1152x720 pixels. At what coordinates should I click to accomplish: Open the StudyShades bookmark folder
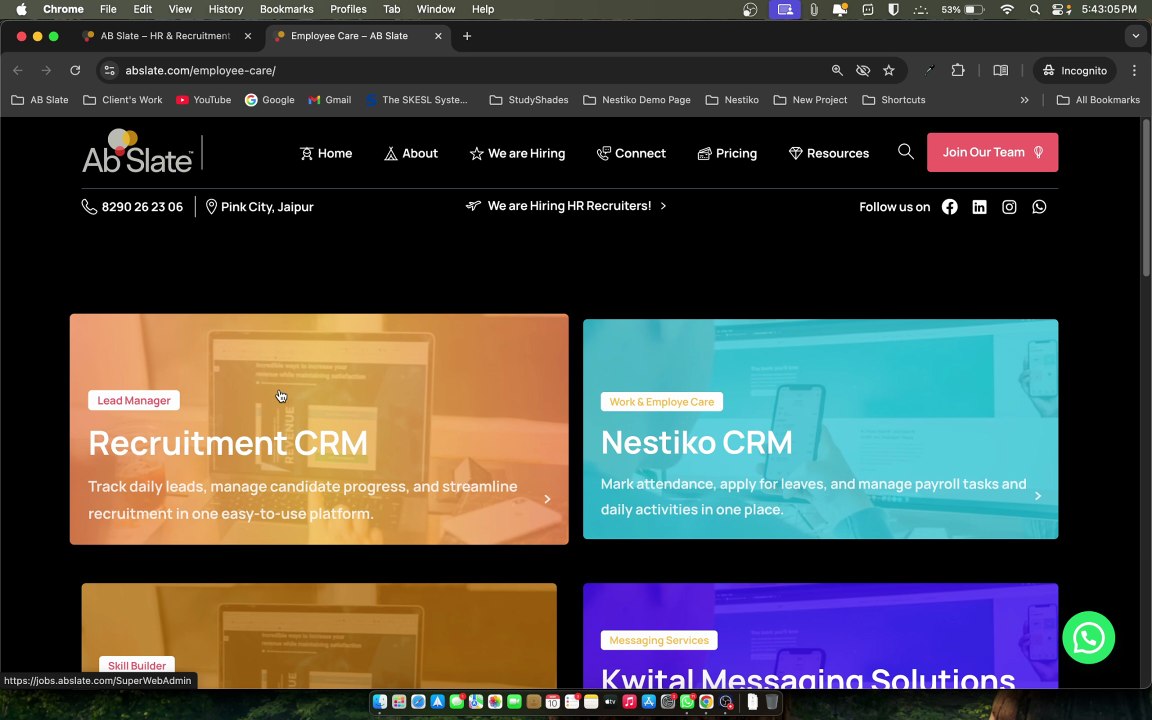pos(529,100)
